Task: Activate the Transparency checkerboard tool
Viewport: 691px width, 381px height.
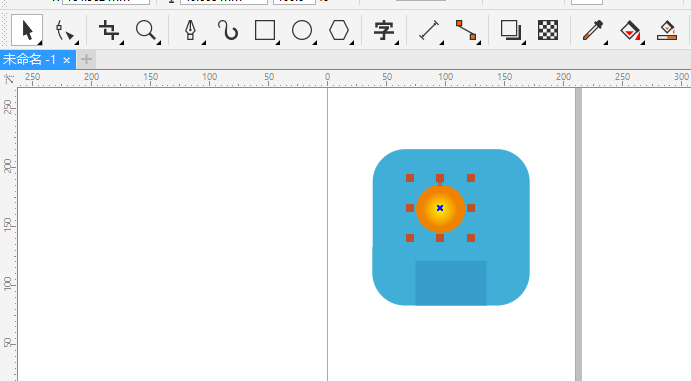Action: 548,30
